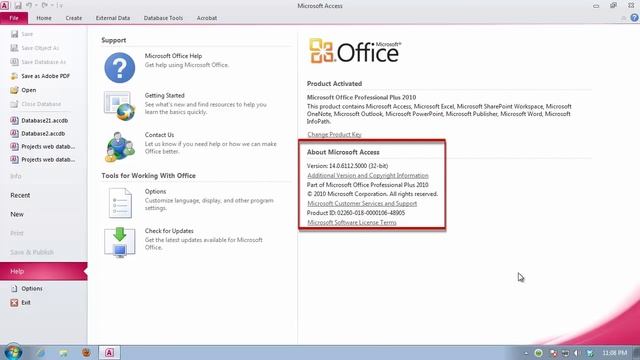Click the Getting Started icon
The height and width of the screenshot is (360, 640).
(120, 106)
